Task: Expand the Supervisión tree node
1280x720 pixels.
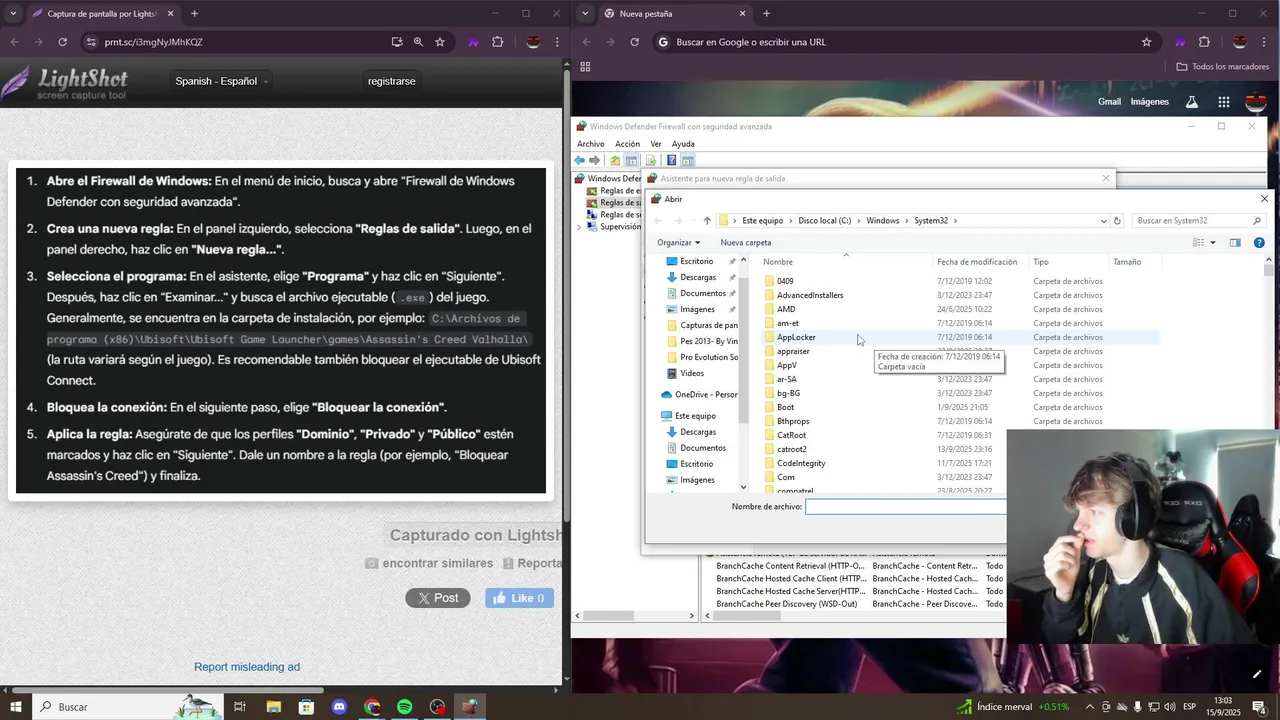Action: pos(579,227)
